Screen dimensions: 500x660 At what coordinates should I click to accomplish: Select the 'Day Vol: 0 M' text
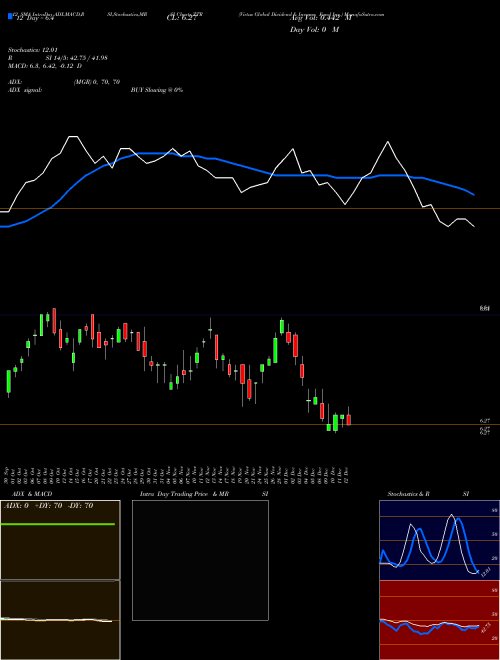coord(314,30)
